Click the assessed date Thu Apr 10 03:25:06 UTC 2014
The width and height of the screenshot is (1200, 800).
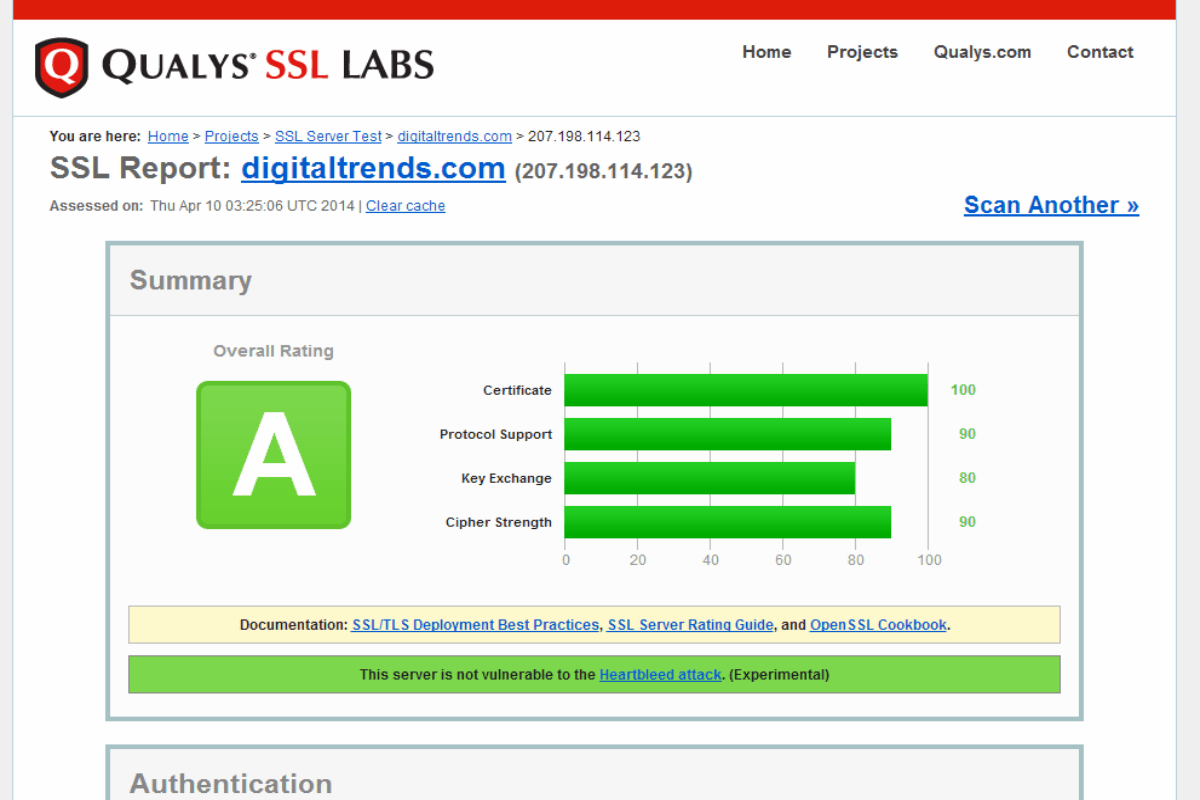coord(254,206)
